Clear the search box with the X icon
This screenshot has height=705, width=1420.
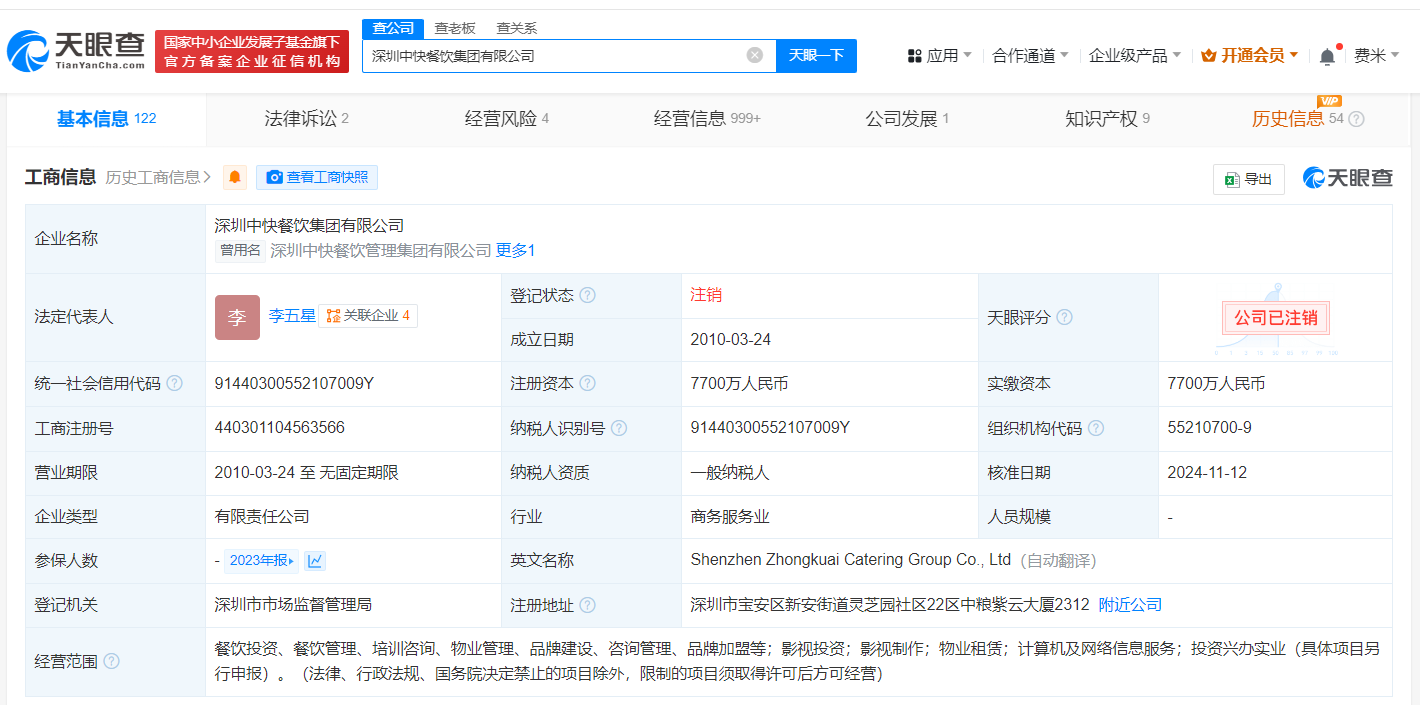pyautogui.click(x=755, y=55)
